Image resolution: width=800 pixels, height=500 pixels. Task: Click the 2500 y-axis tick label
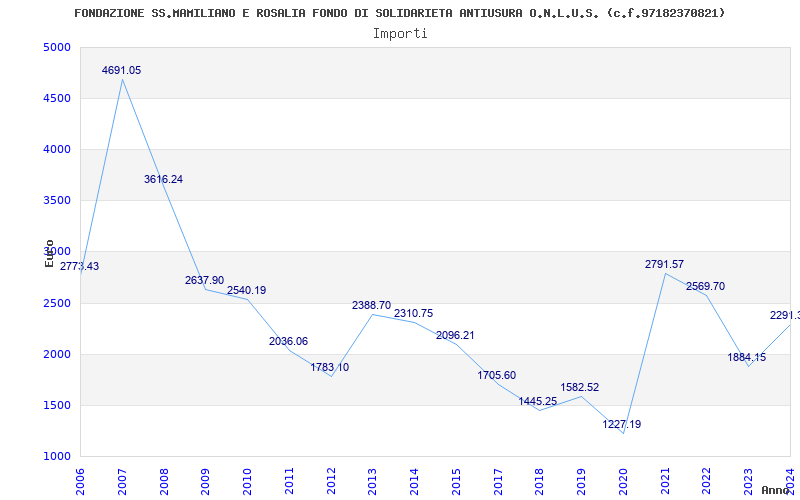pos(57,304)
